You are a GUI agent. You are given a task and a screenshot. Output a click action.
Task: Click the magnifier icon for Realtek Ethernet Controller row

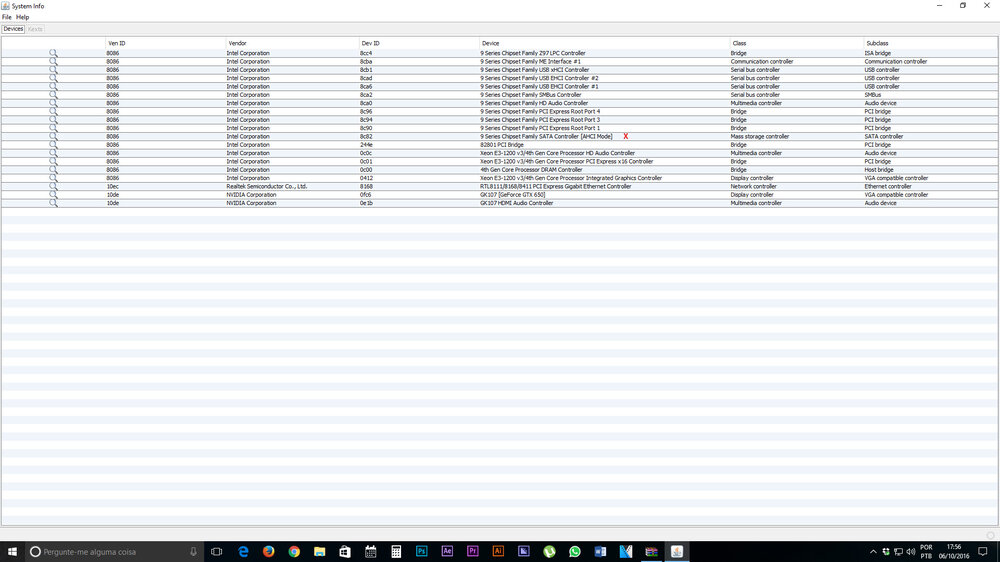[53, 186]
